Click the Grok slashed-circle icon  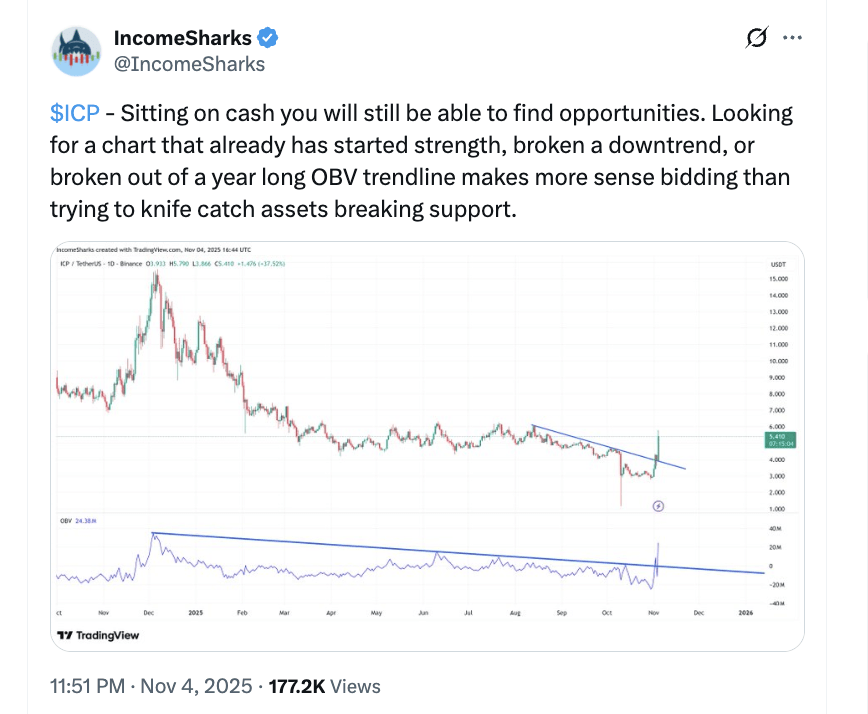[x=757, y=39]
